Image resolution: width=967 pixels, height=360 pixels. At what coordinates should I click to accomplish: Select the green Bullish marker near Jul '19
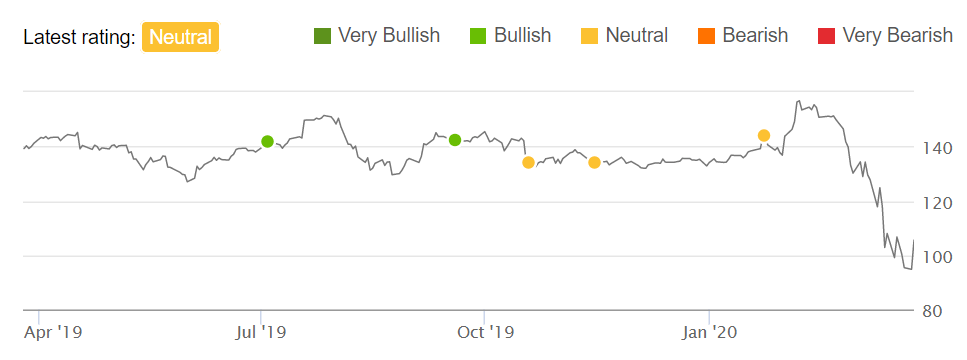267,142
